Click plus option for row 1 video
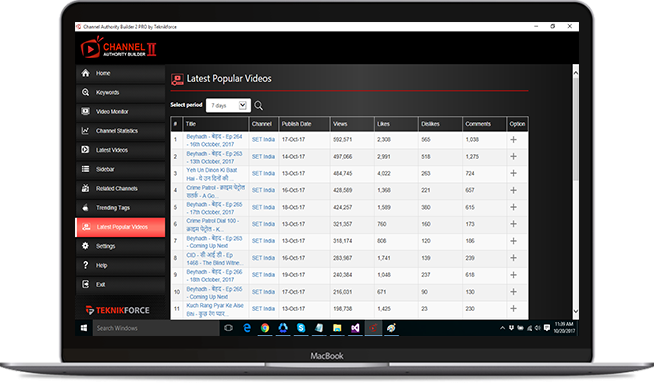Screen dimensions: 654x383 click(x=513, y=140)
